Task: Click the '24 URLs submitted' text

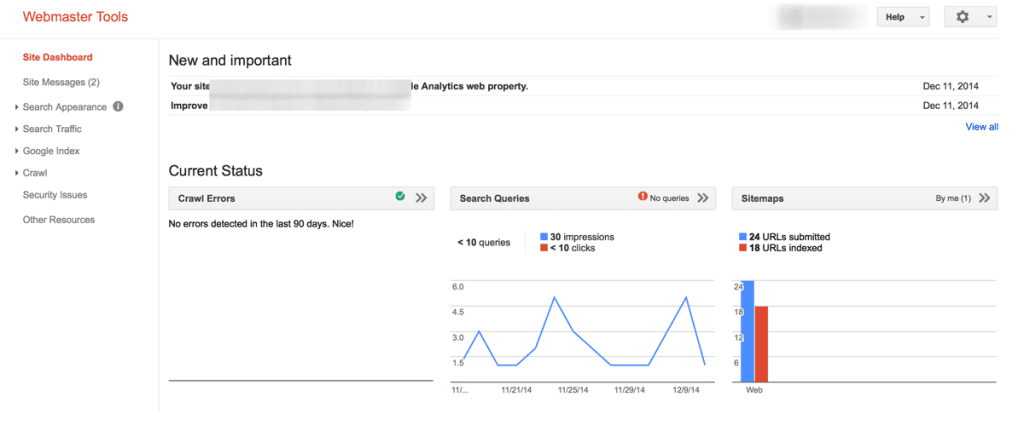Action: 790,237
